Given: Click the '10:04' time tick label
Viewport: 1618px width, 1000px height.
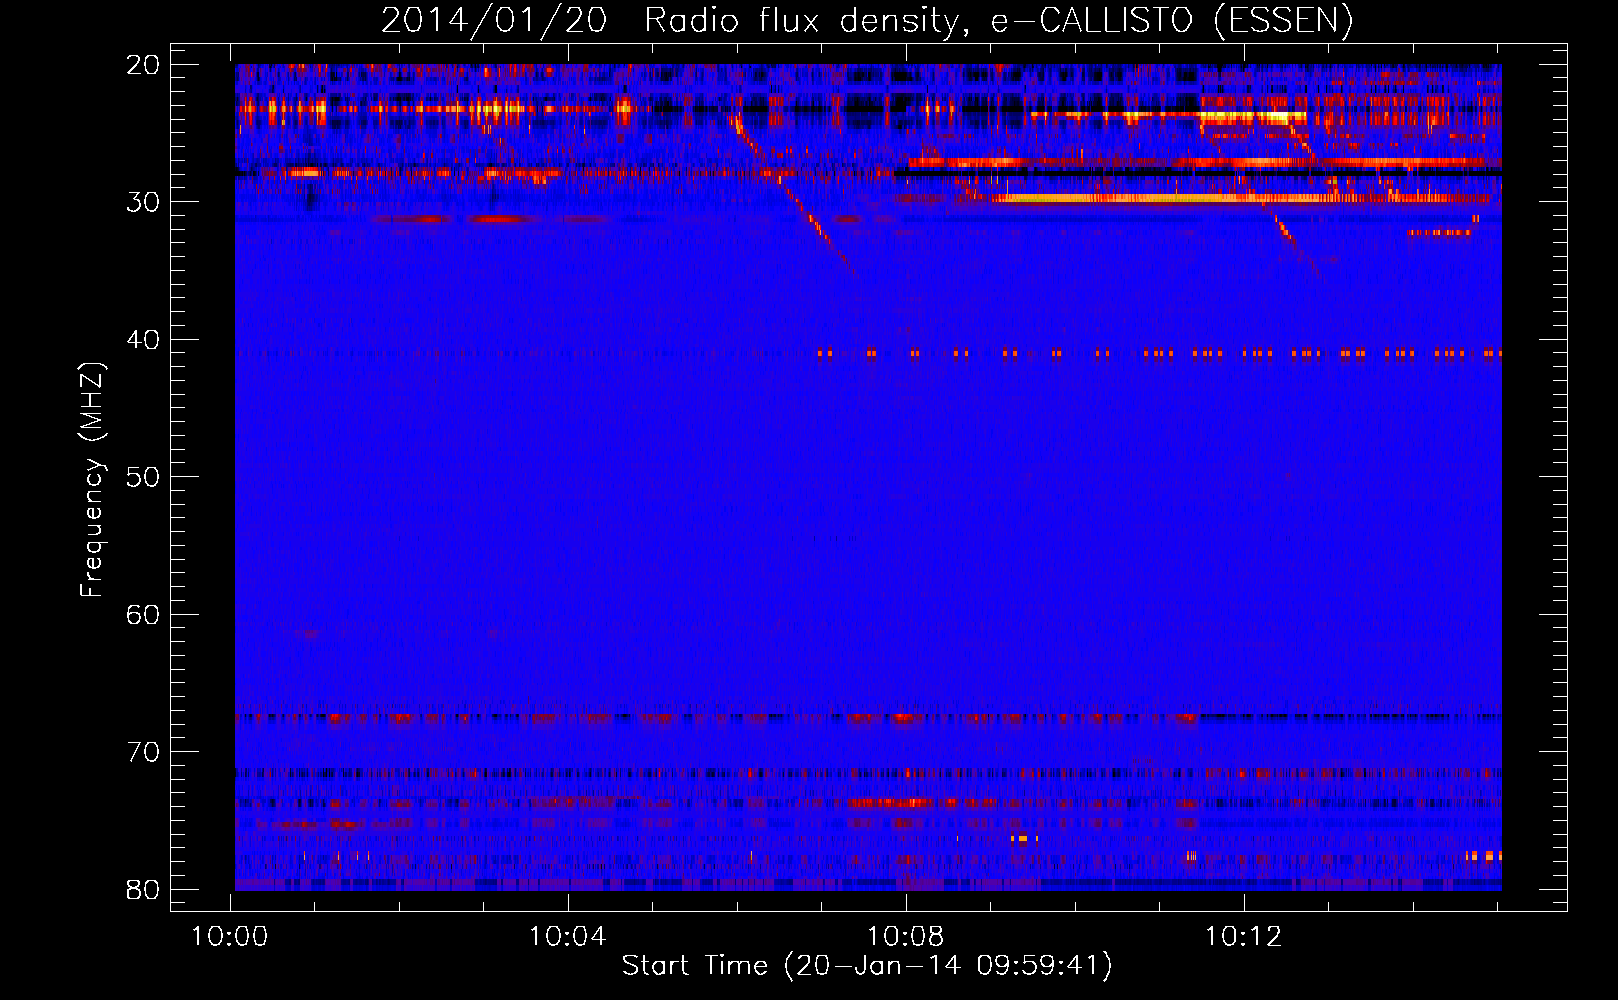Looking at the screenshot, I should click(568, 937).
